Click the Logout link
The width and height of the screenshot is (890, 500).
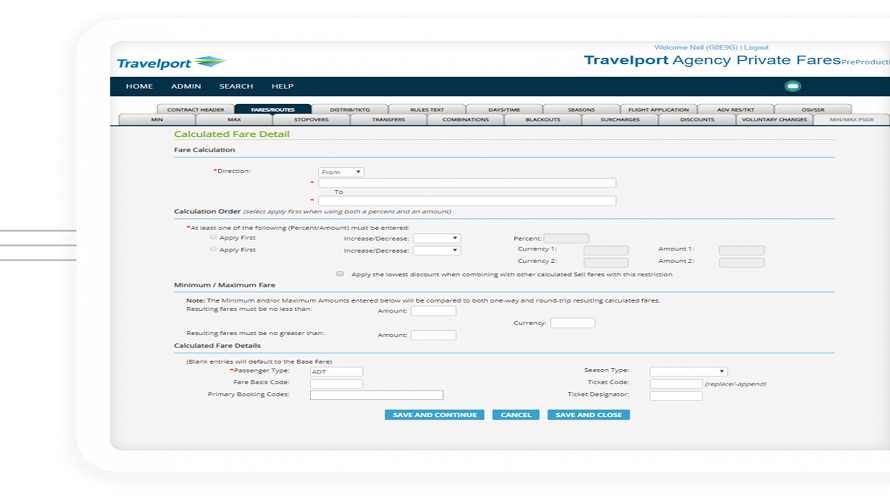click(756, 48)
